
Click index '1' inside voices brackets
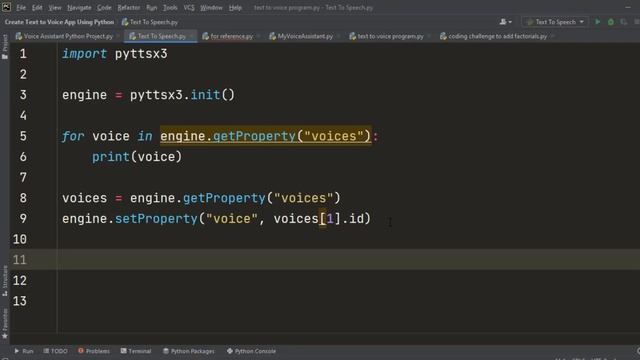[x=330, y=219]
